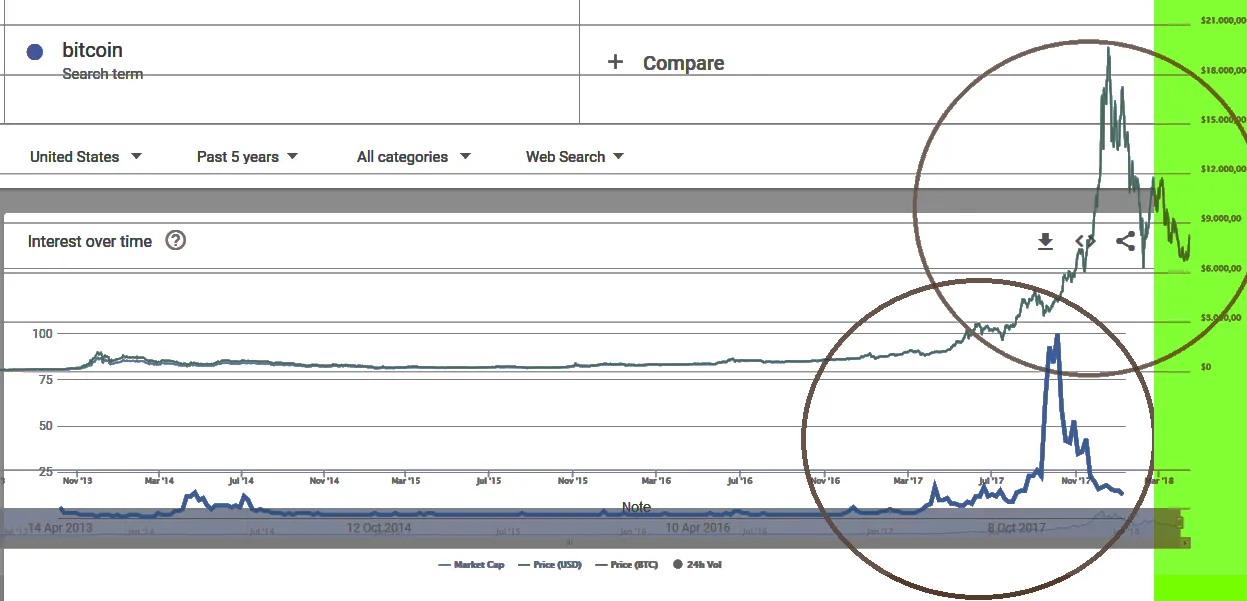The image size is (1247, 601).
Task: Click the Note label on the chart
Action: point(636,507)
